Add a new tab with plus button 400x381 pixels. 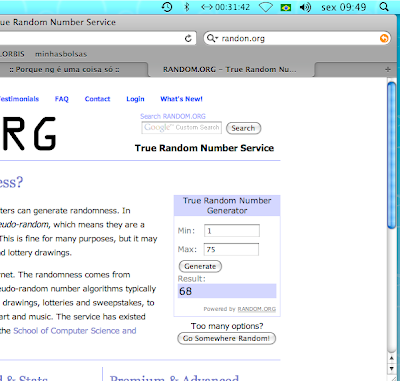tap(388, 70)
